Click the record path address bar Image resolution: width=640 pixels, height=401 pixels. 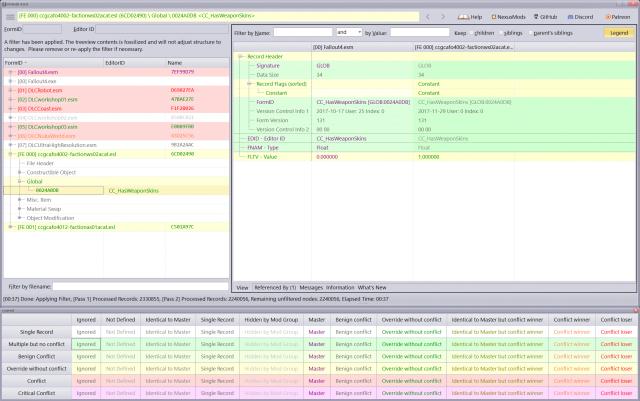click(x=218, y=16)
